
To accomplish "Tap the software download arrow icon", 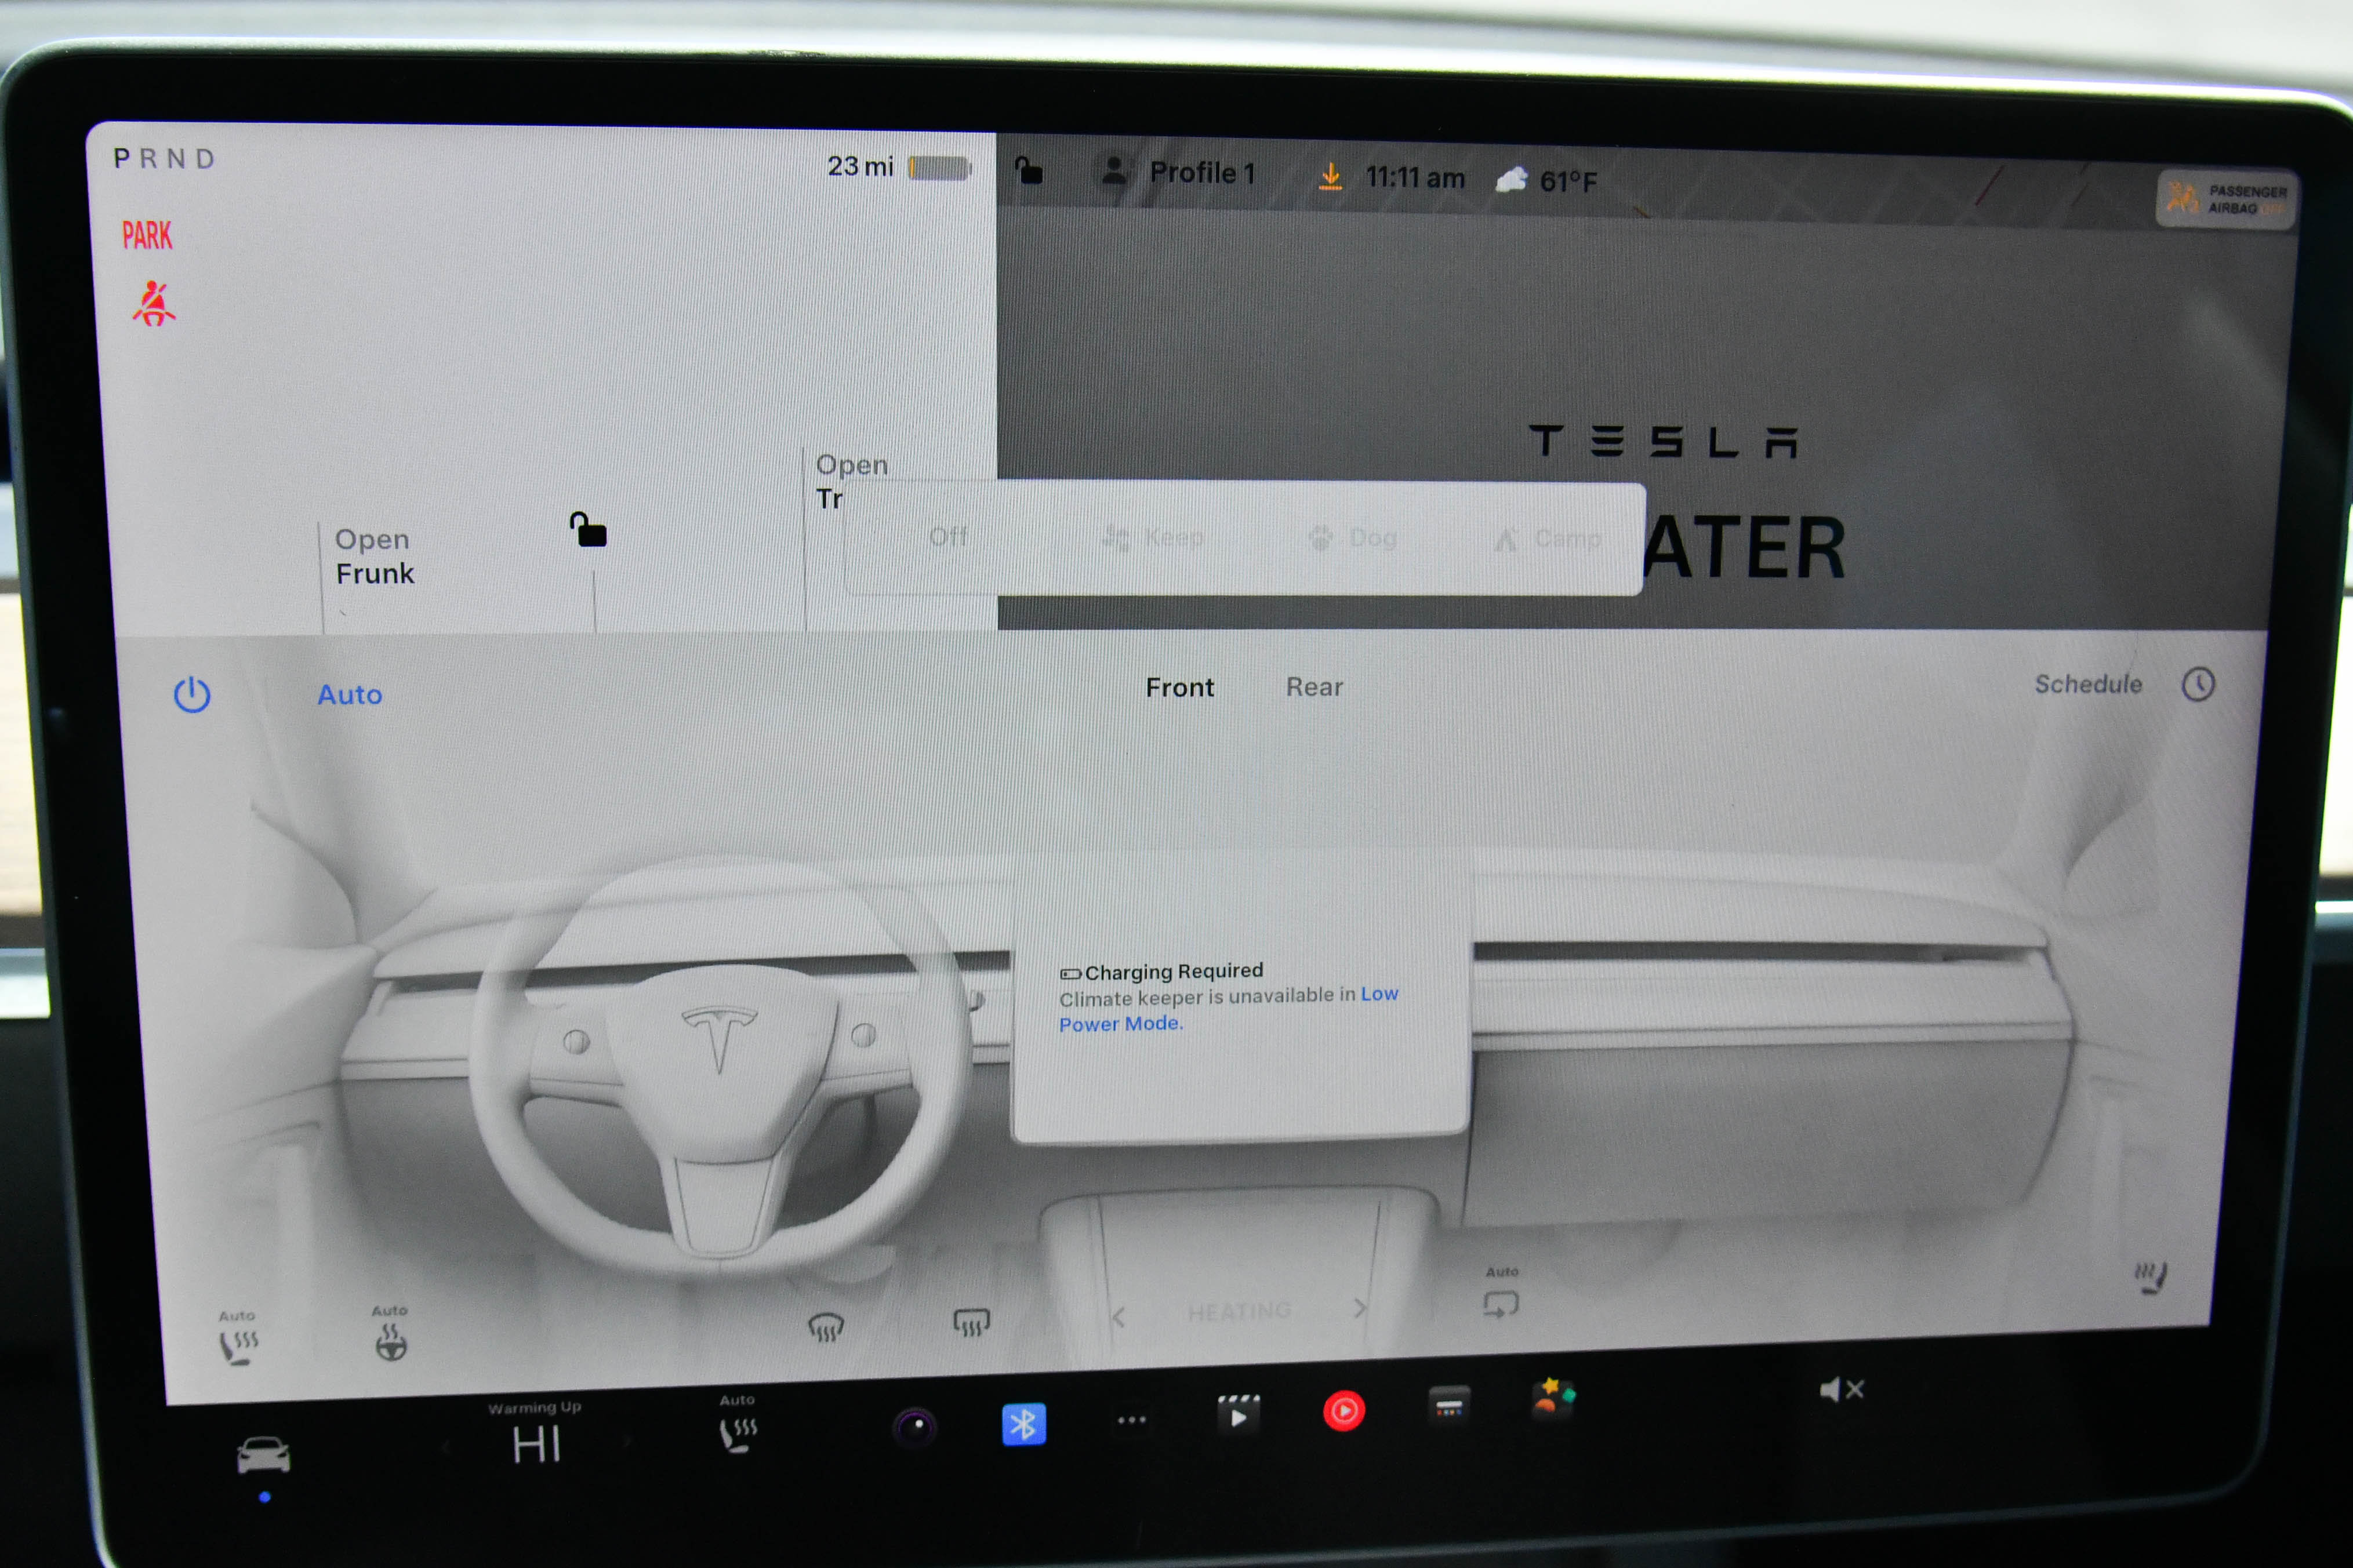I will pos(1330,176).
